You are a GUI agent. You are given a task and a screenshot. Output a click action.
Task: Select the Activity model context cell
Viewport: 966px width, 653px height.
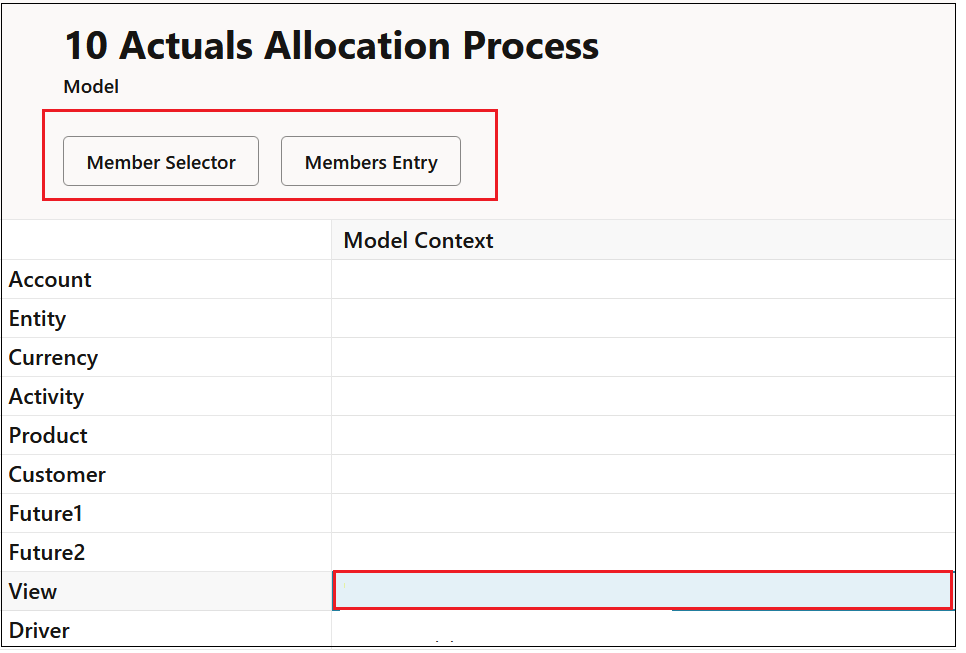point(643,397)
